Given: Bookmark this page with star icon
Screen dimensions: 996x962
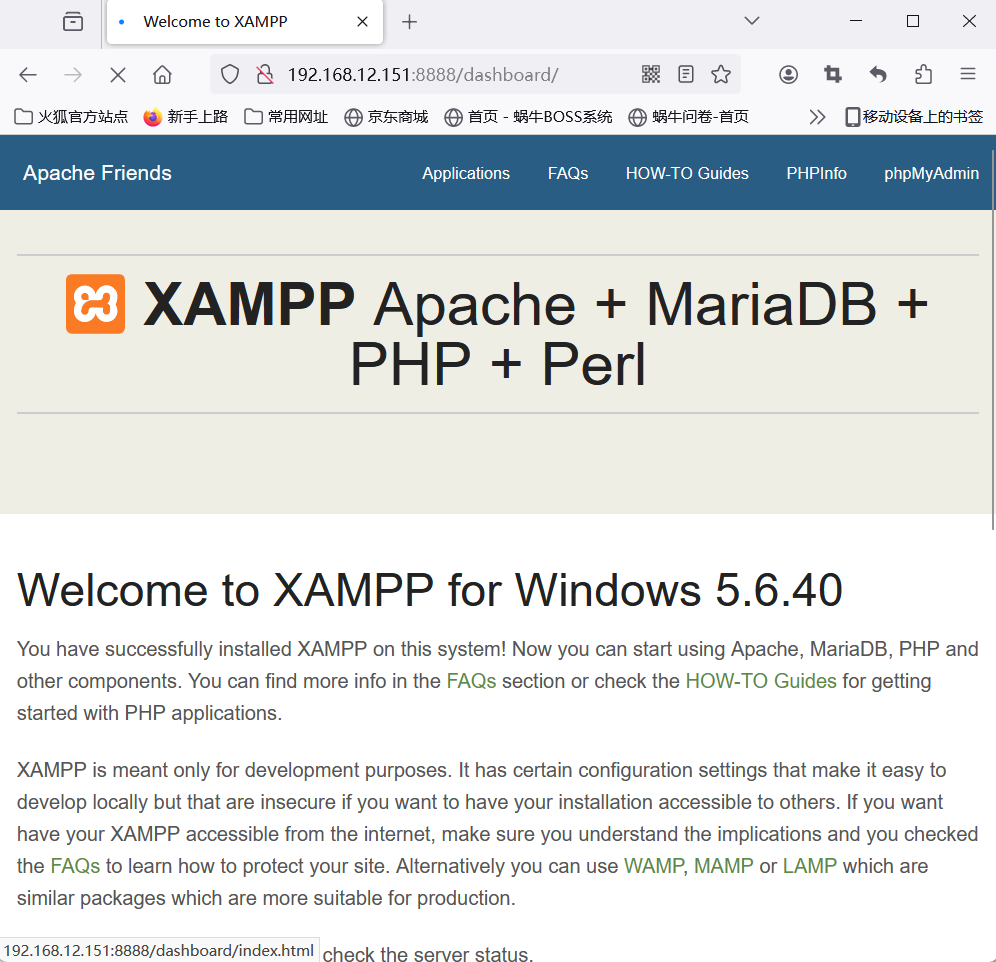Looking at the screenshot, I should (x=720, y=74).
